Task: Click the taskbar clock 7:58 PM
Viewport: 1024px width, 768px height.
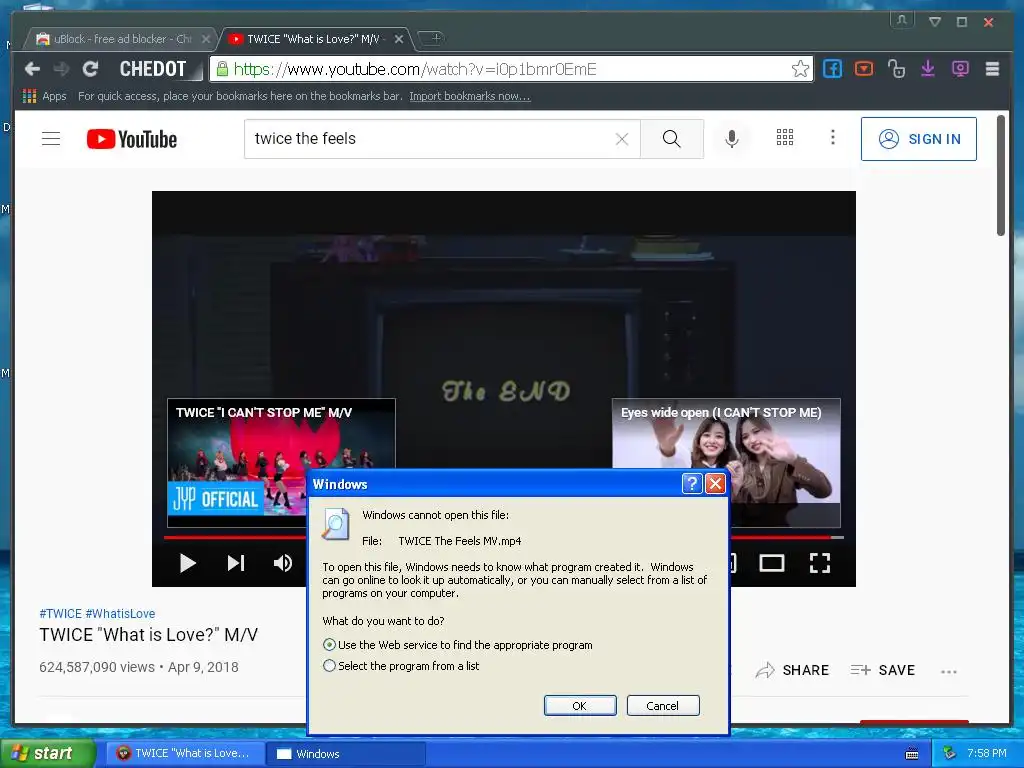Action: pos(987,753)
